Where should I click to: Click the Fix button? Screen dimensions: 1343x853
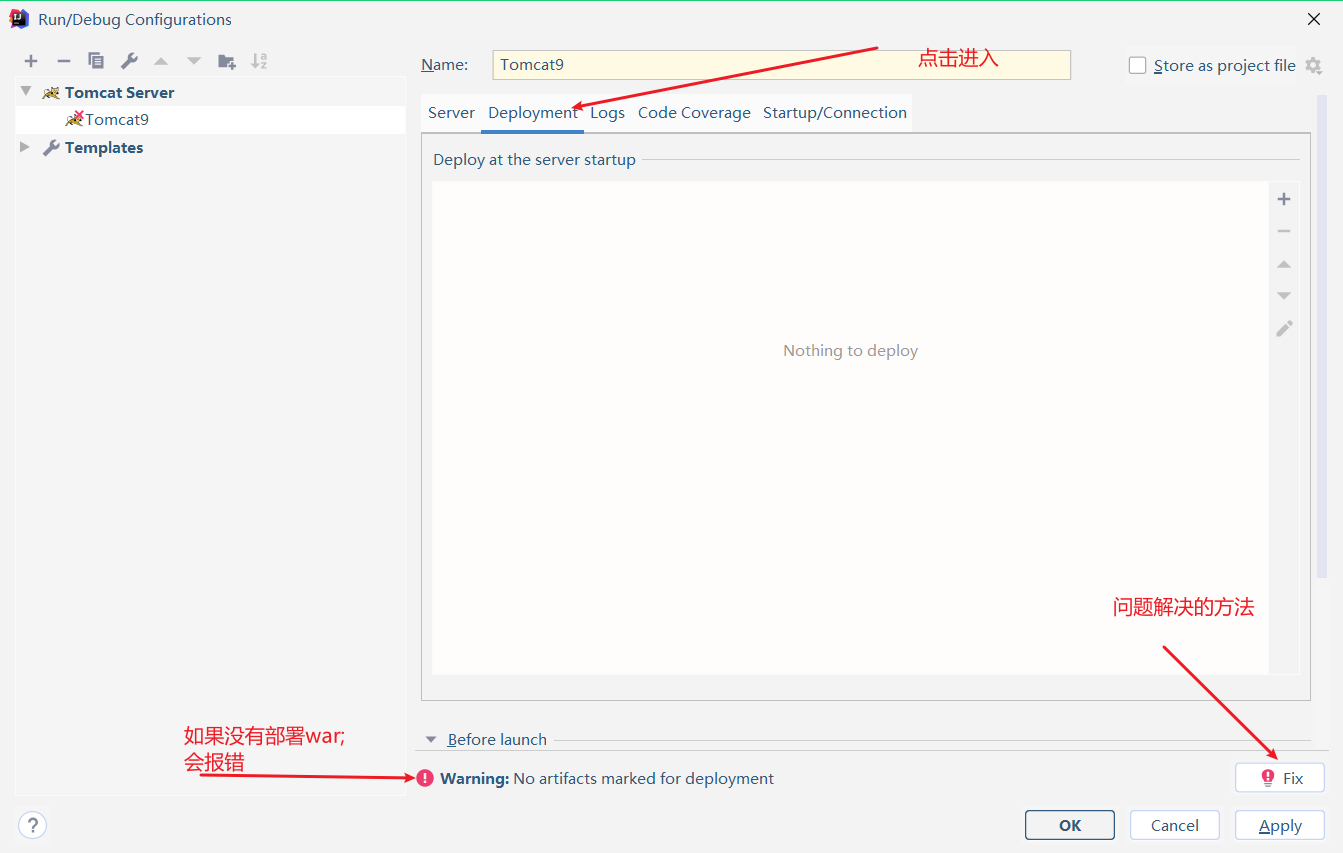coord(1280,778)
